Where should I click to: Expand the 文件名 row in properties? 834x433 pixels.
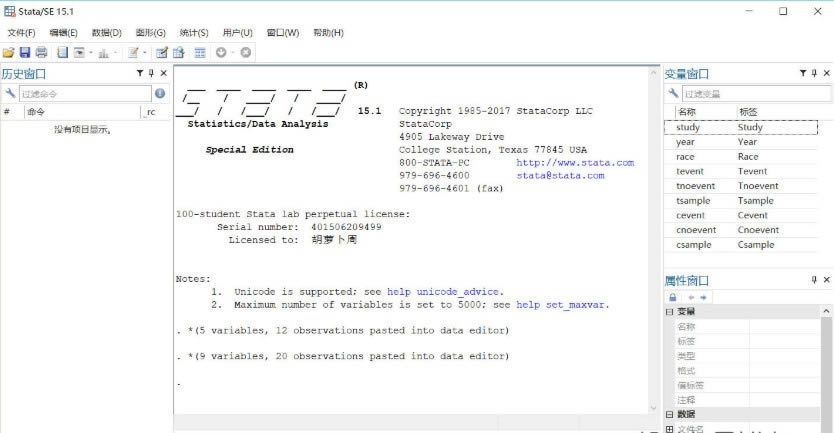tap(670, 428)
